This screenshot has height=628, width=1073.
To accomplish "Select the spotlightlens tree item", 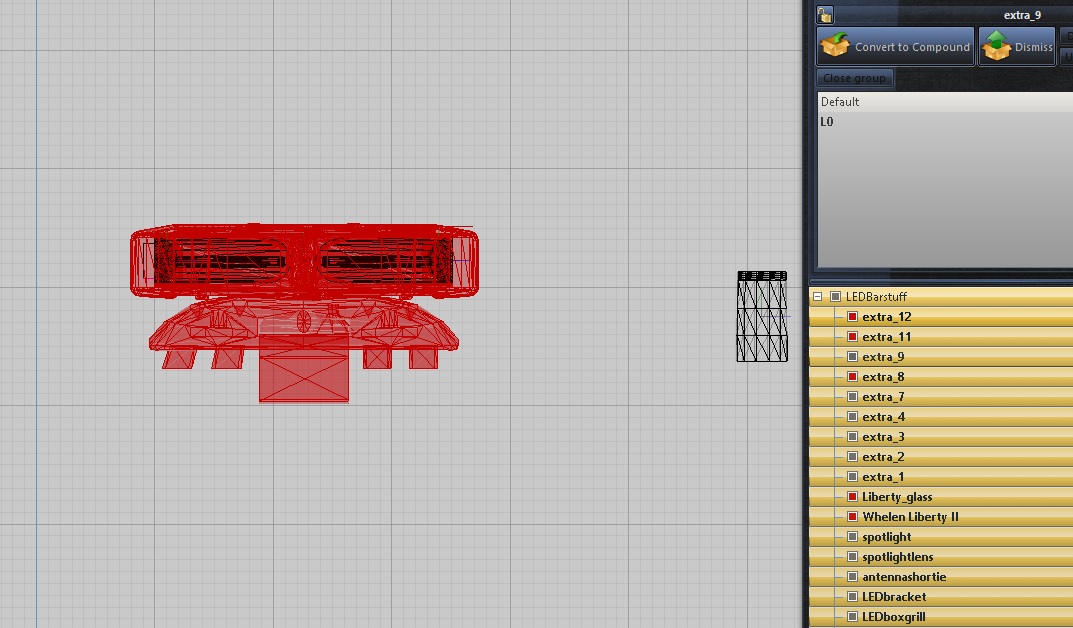I will pos(897,557).
